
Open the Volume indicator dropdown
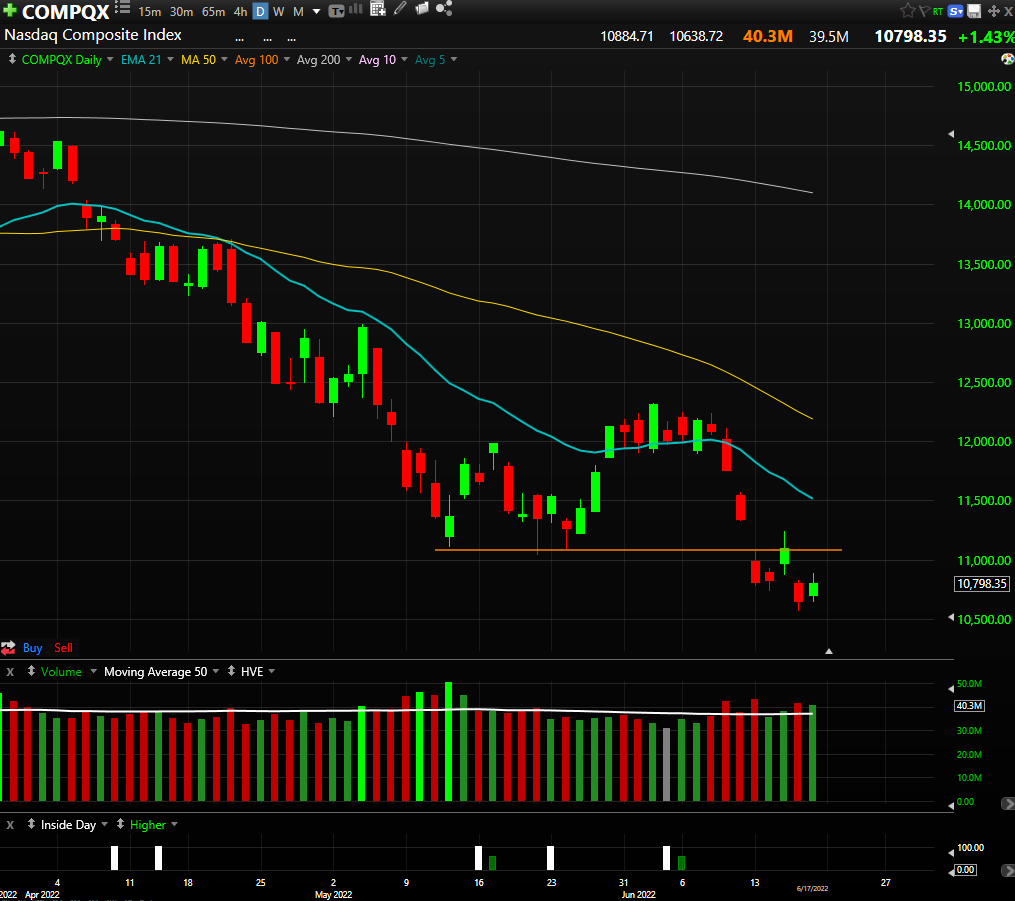93,671
